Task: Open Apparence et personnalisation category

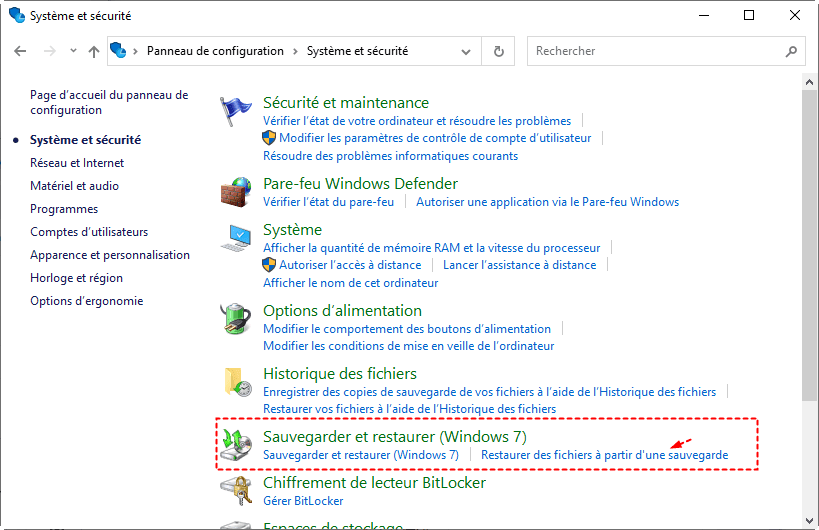Action: tap(110, 255)
